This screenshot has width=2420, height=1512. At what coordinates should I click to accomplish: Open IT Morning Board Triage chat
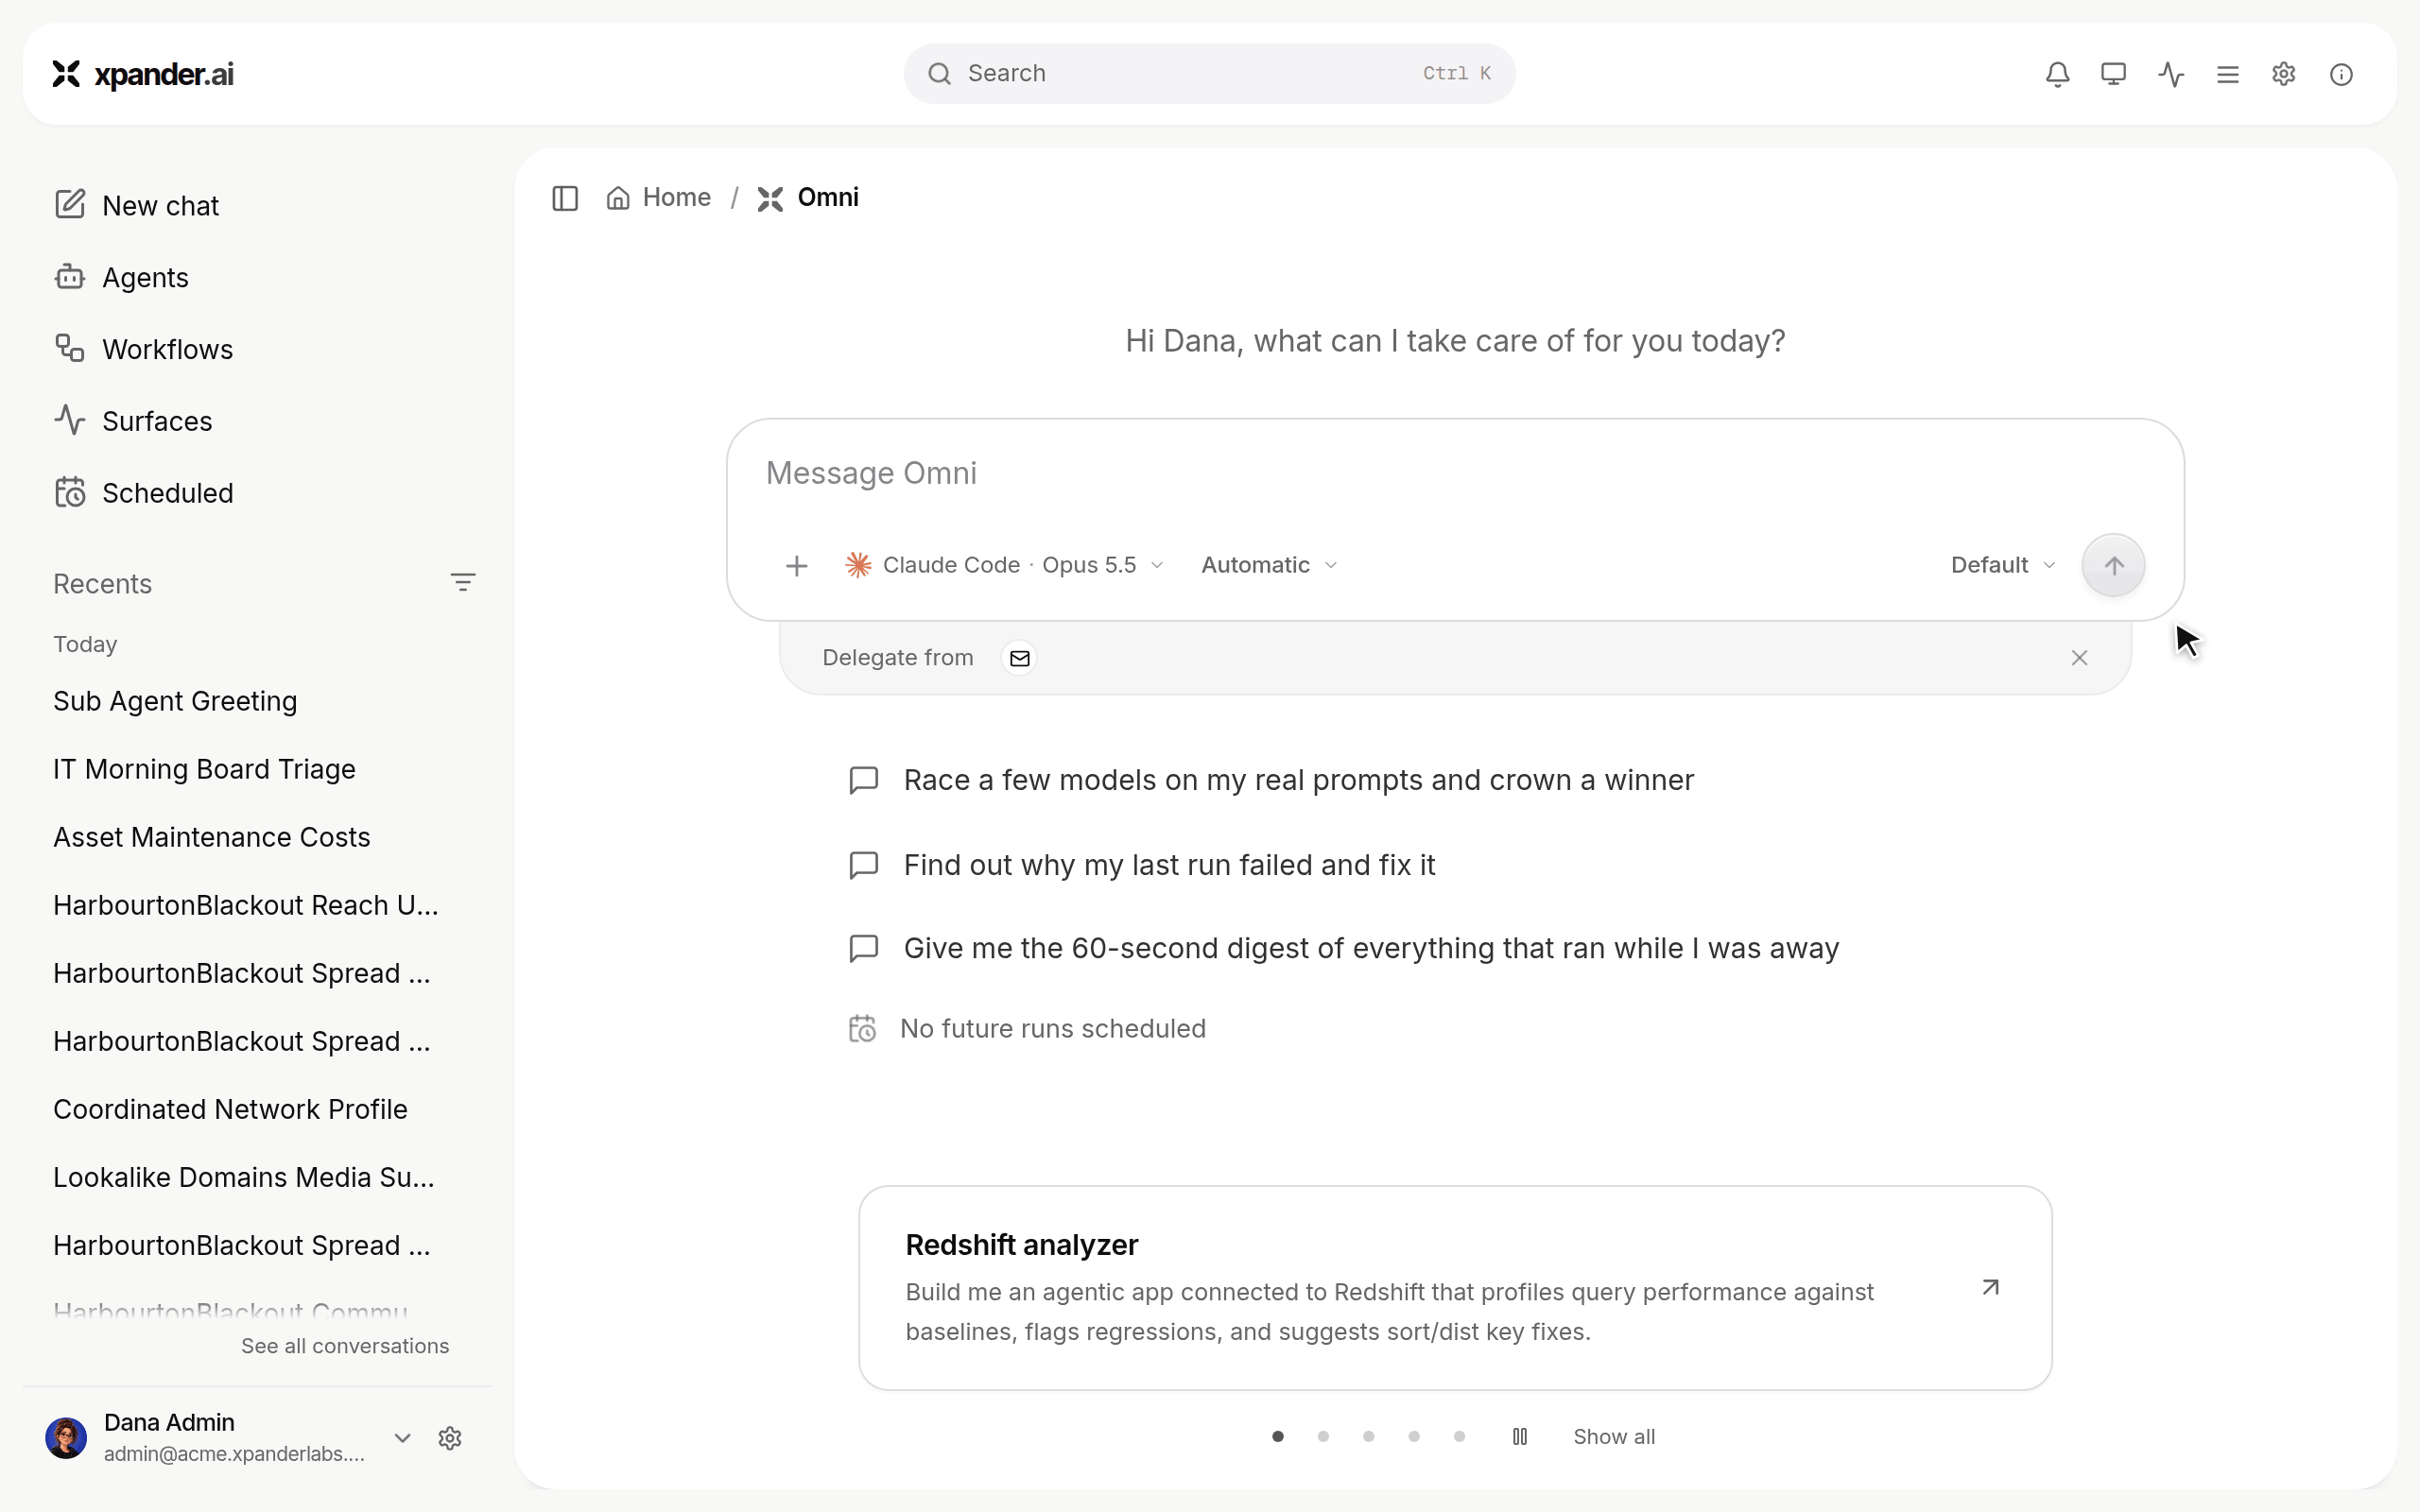[204, 769]
